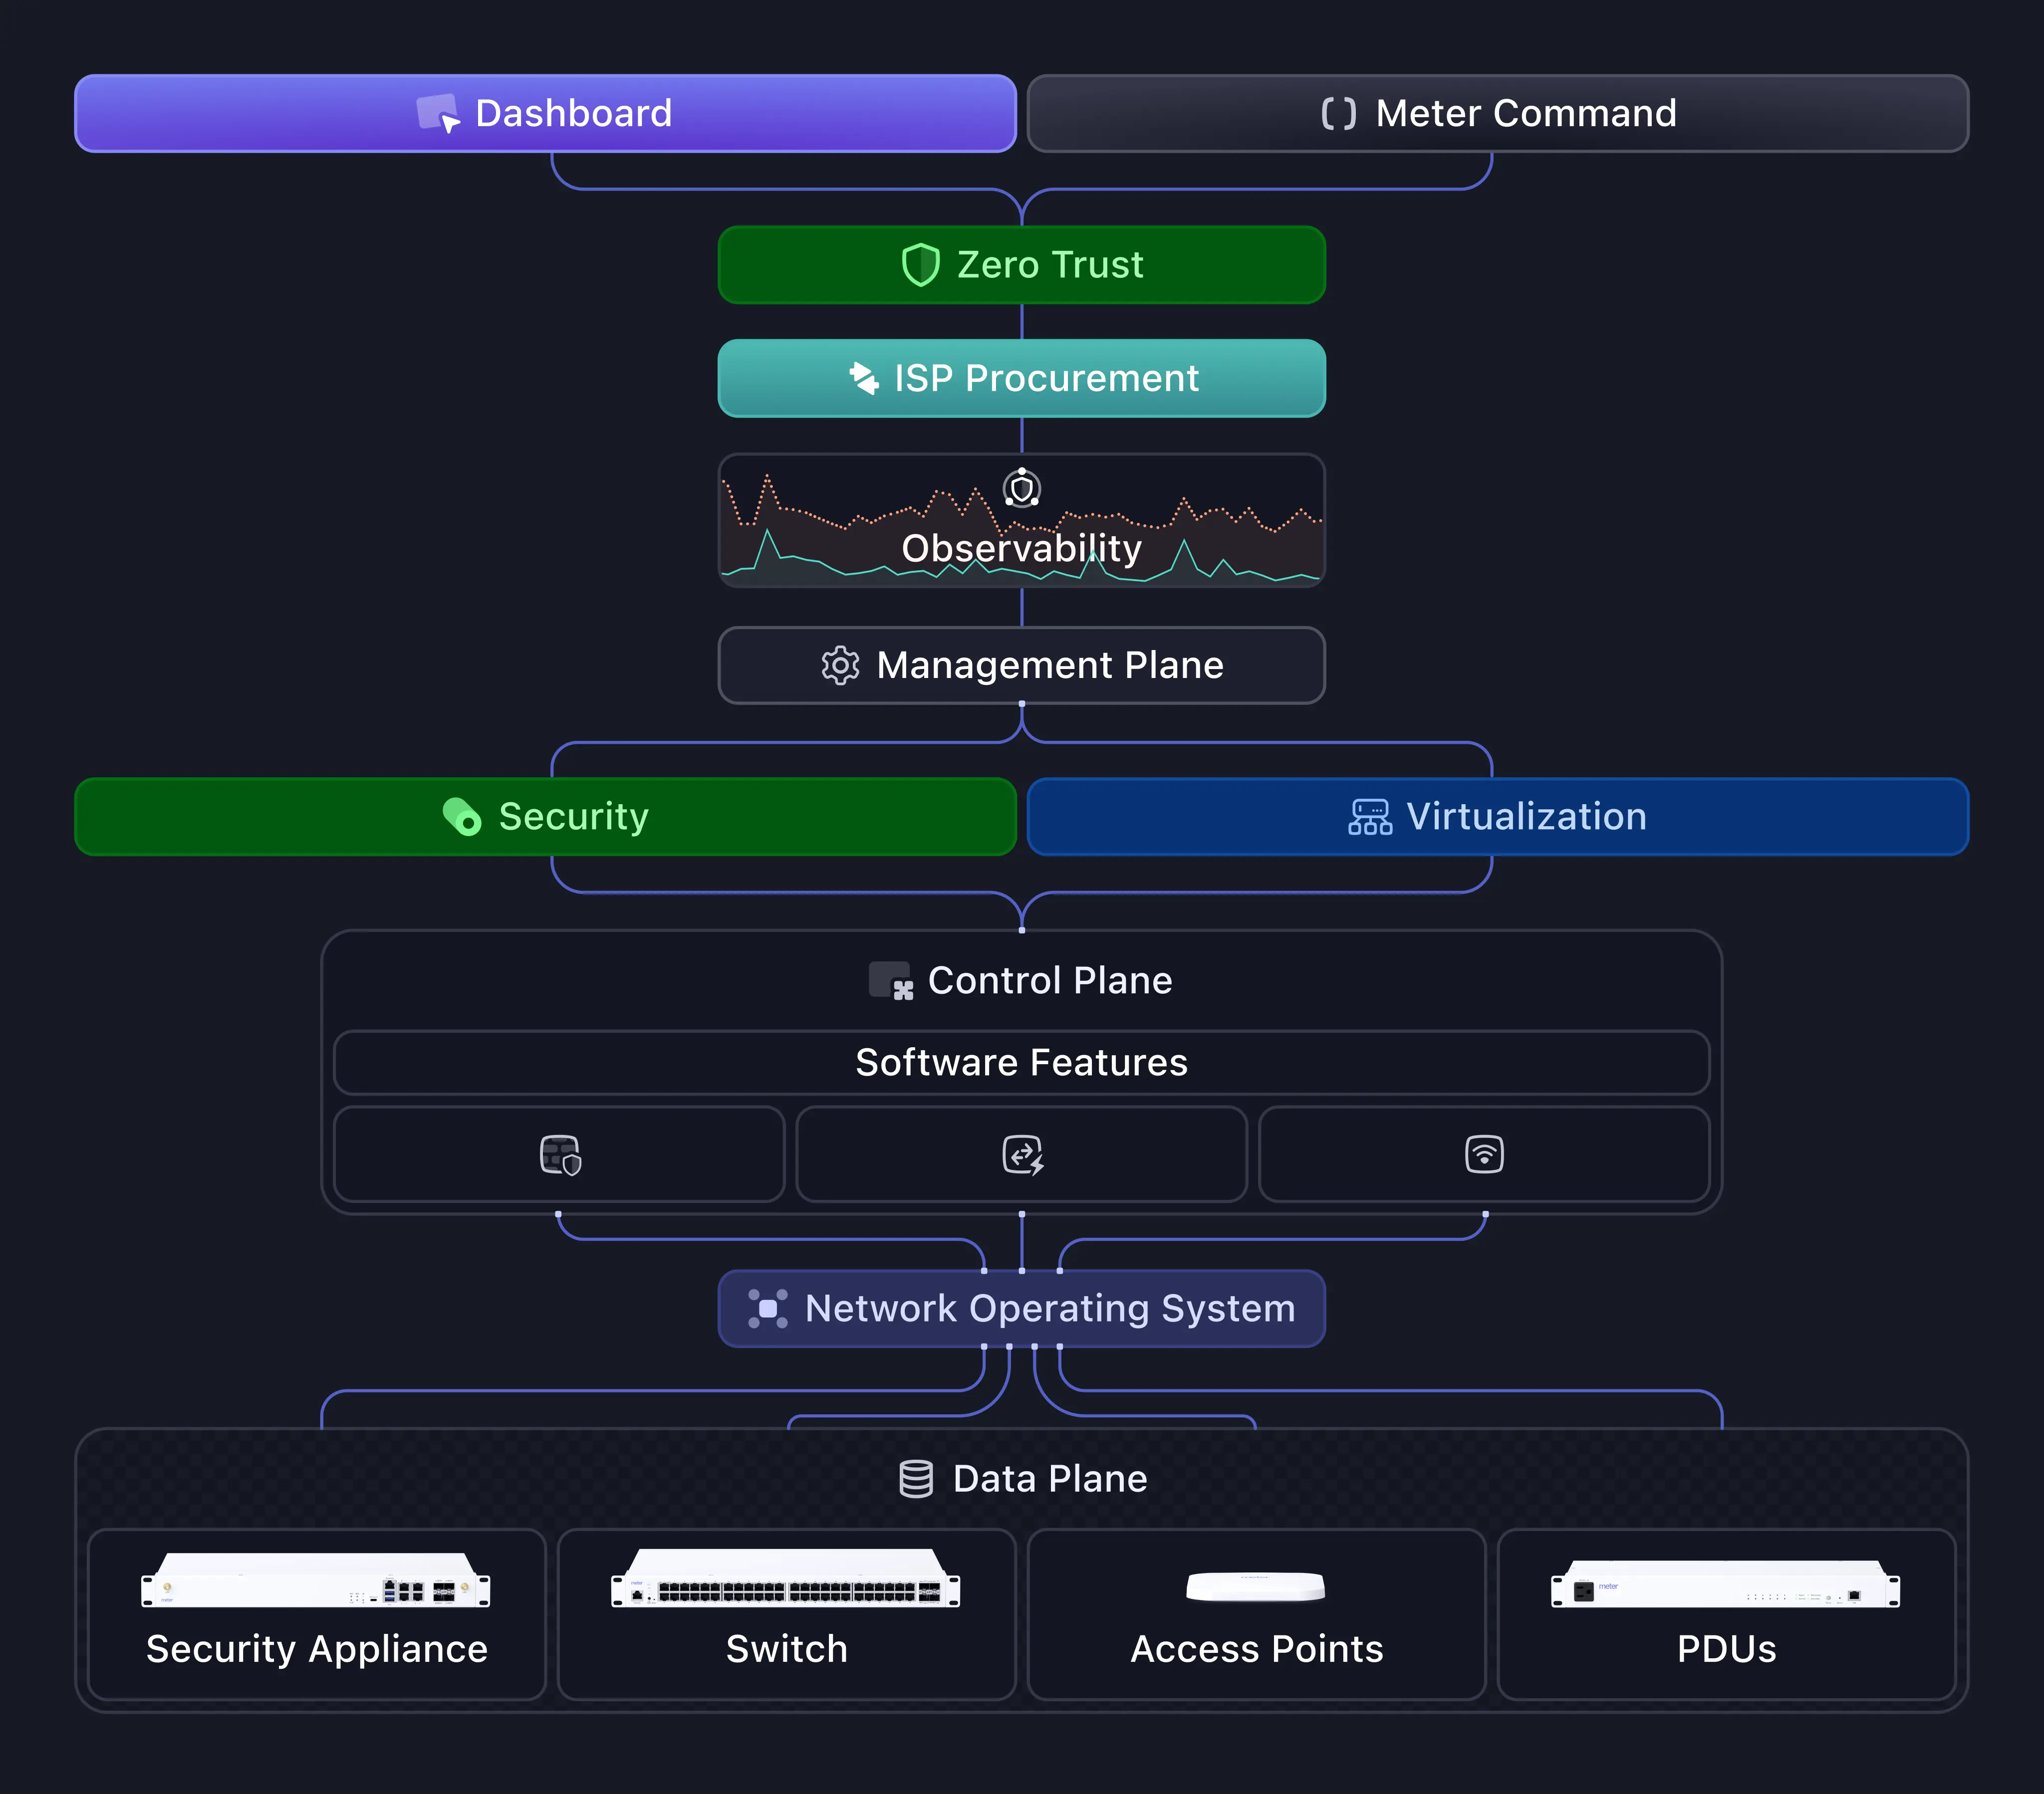The image size is (2044, 1794).
Task: Click the wireless Wi-Fi feature icon
Action: 1484,1154
